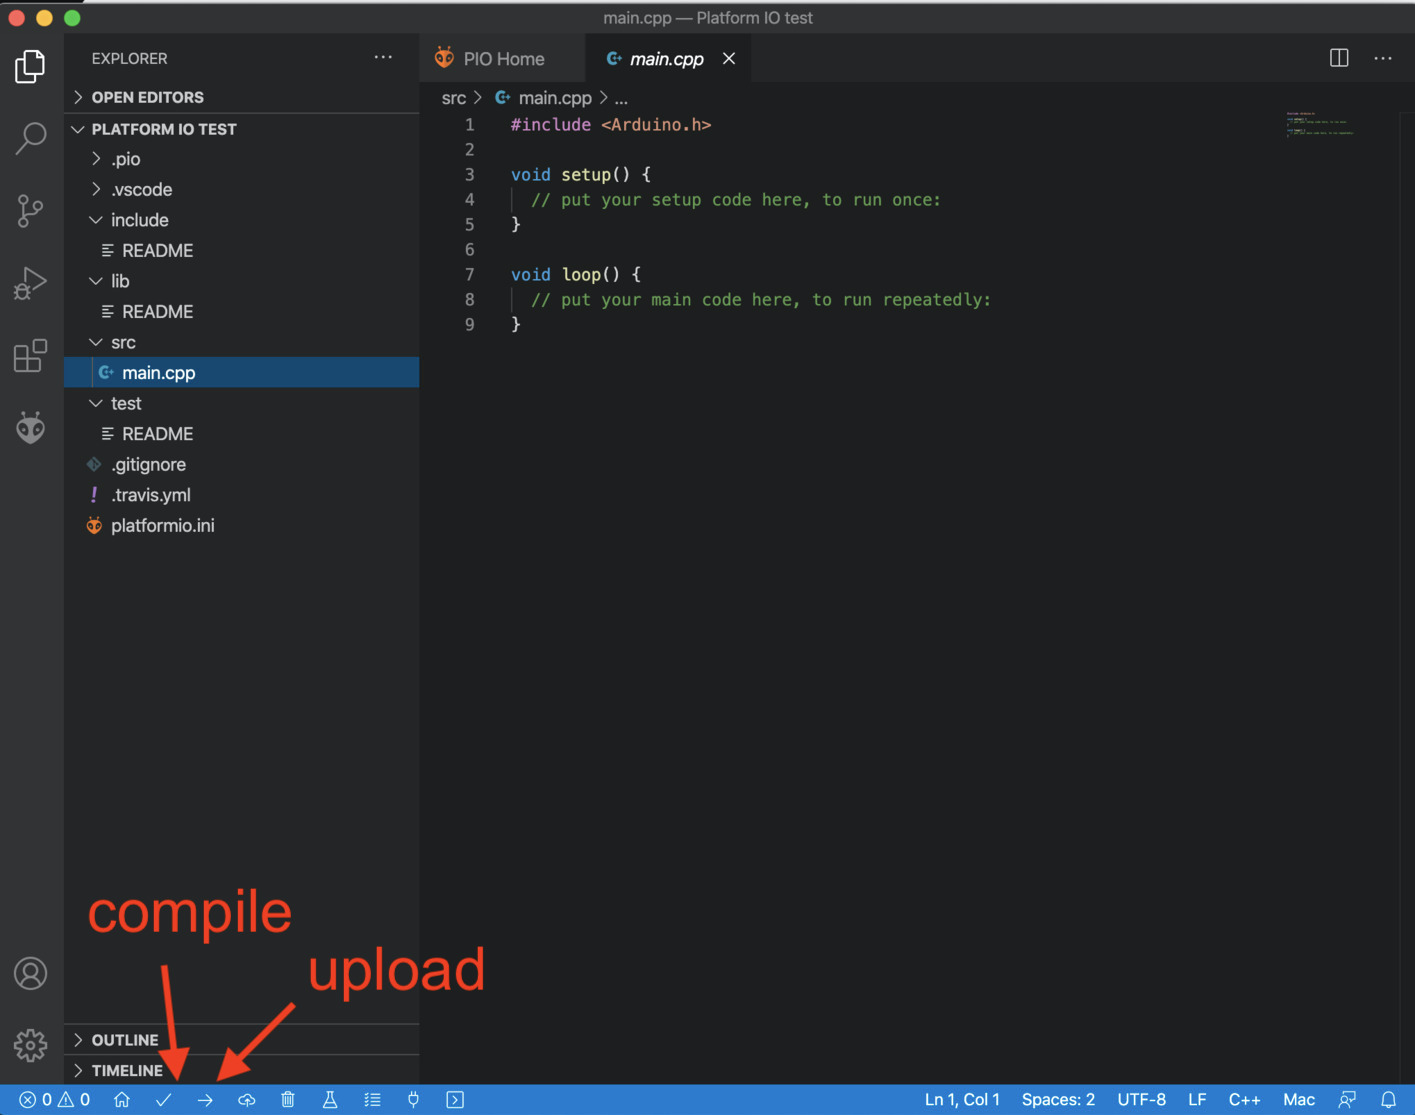Change end-of-line sequence LF
Viewport: 1415px width, 1115px height.
pos(1197,1099)
